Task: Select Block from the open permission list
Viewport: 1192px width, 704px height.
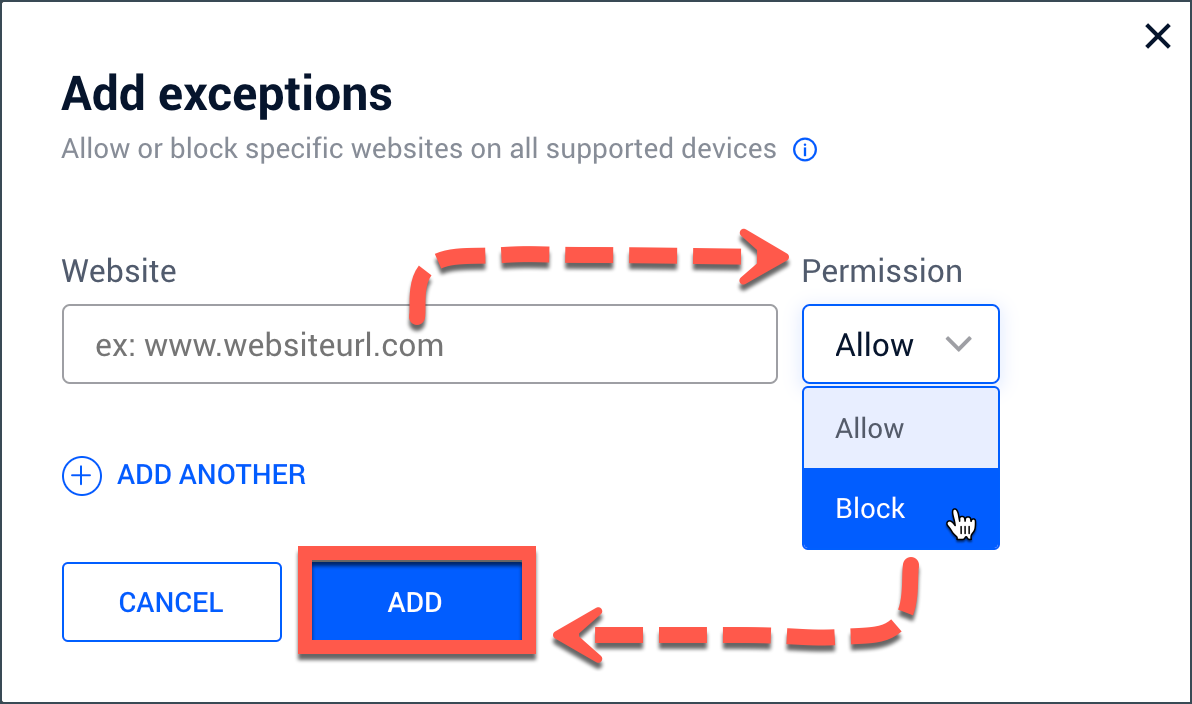Action: click(x=900, y=508)
